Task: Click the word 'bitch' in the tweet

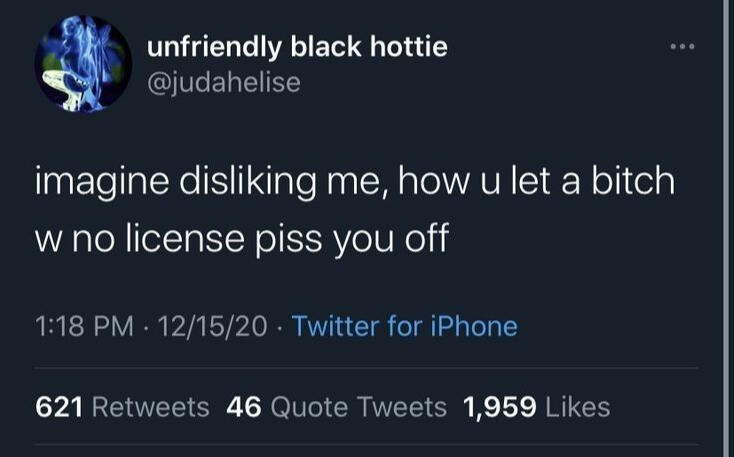Action: 633,180
